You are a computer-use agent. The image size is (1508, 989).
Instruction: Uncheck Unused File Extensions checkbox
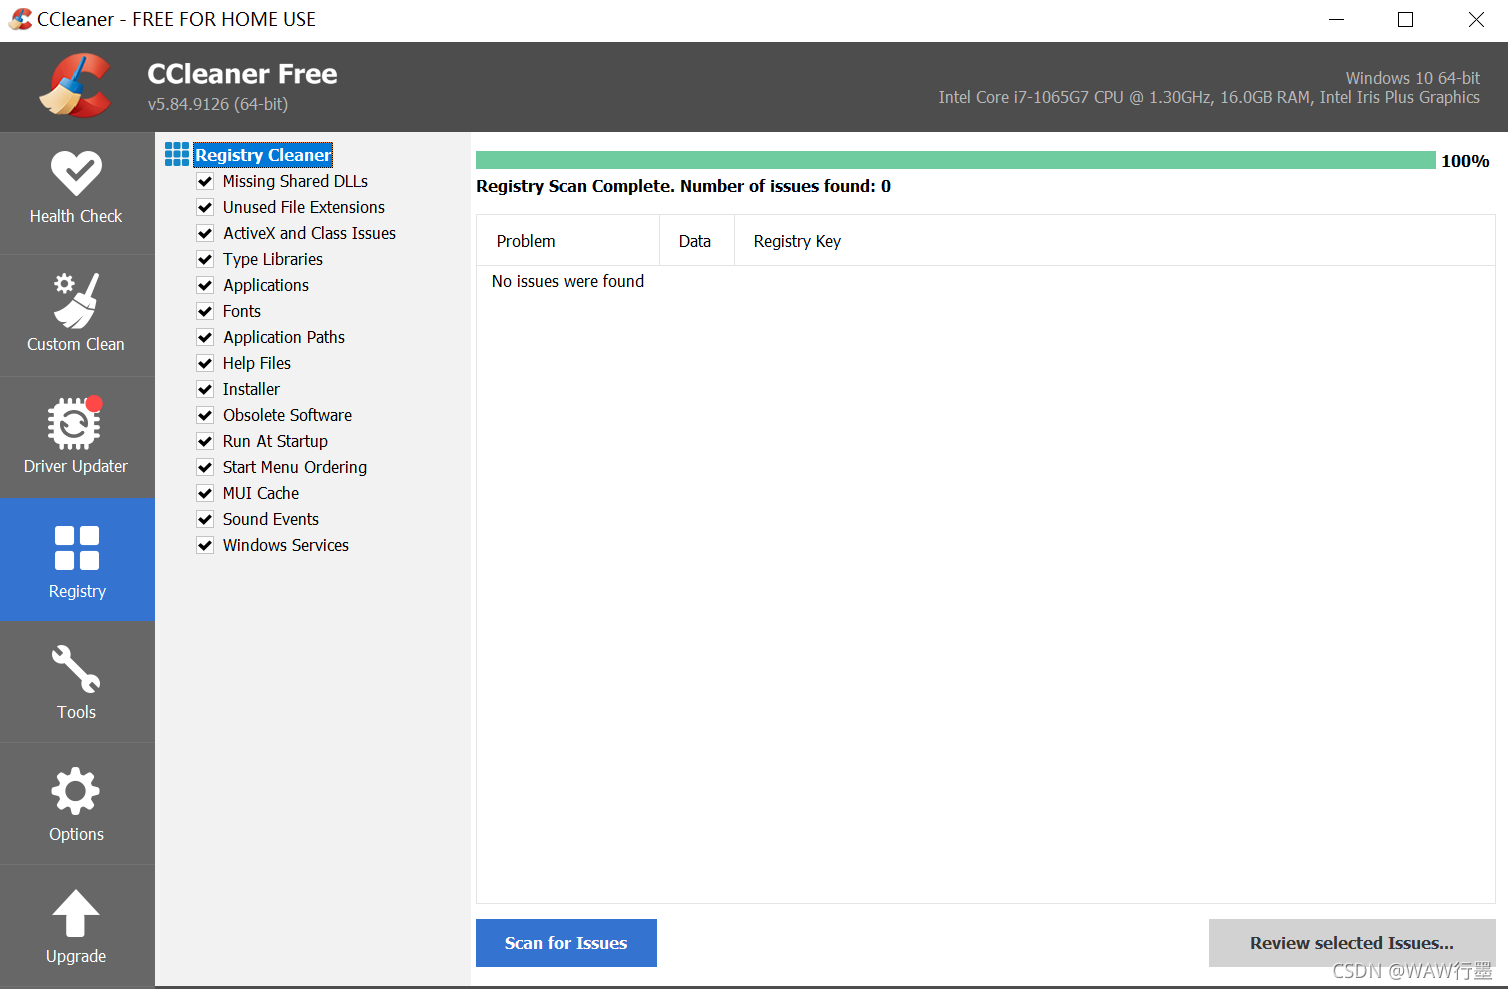click(x=205, y=207)
